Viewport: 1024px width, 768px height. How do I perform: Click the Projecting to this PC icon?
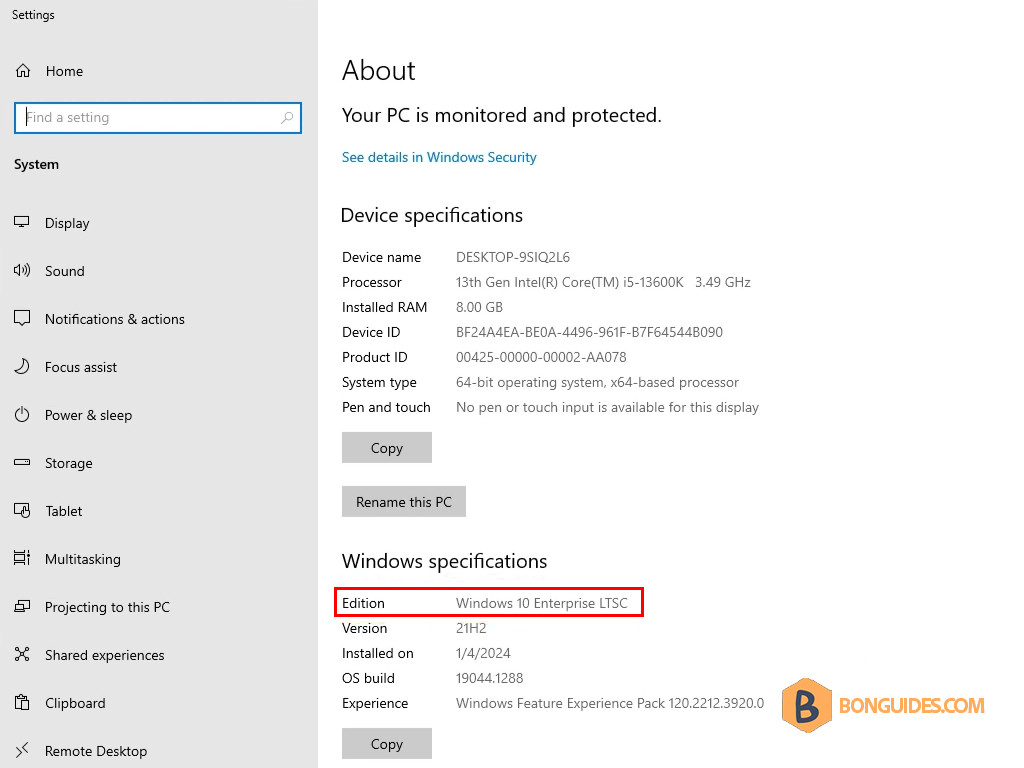pos(22,607)
